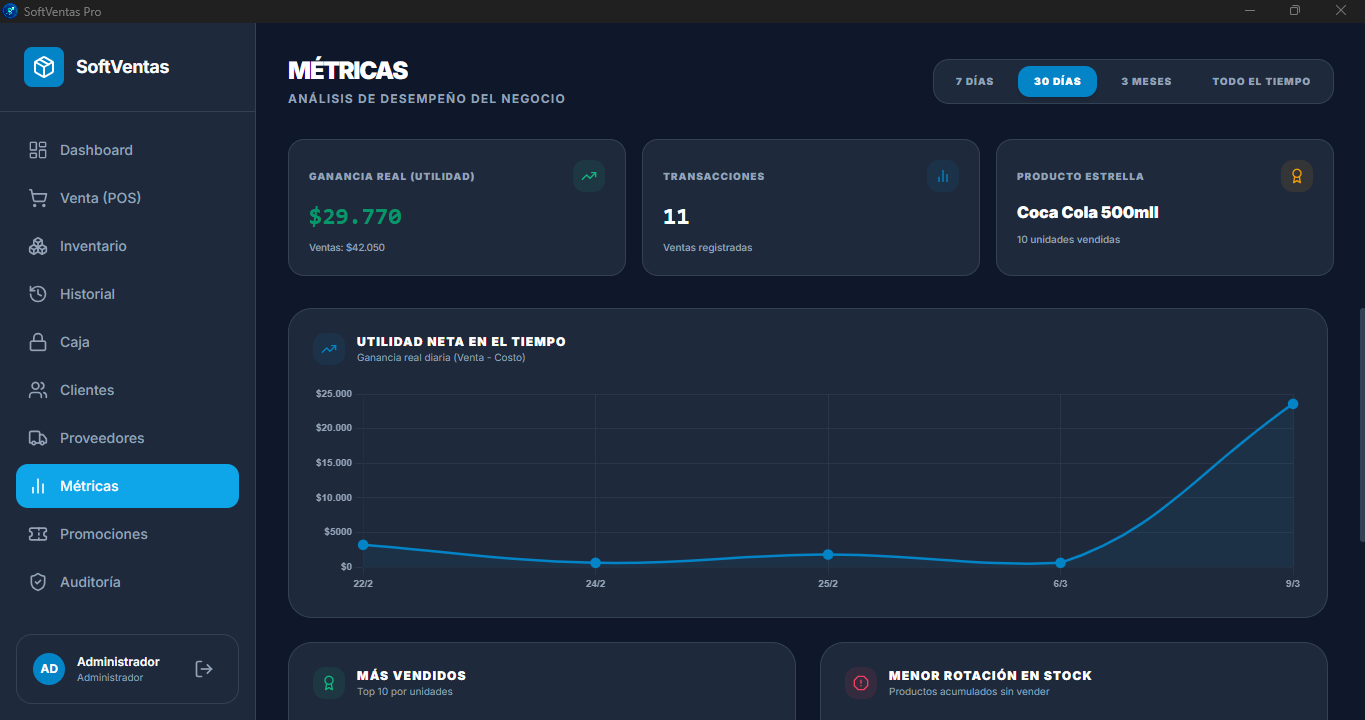Select the Proveedores sidebar icon
Viewport: 1365px width, 720px height.
click(x=38, y=437)
